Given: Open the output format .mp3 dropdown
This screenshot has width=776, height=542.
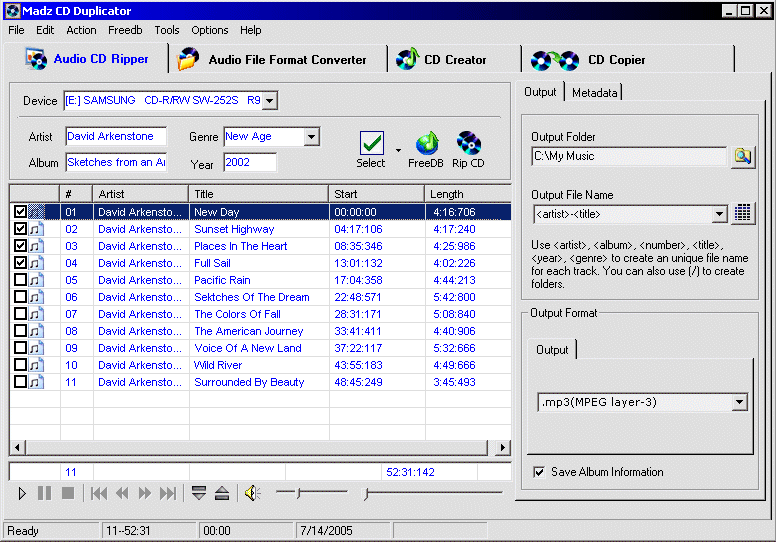Looking at the screenshot, I should click(739, 402).
